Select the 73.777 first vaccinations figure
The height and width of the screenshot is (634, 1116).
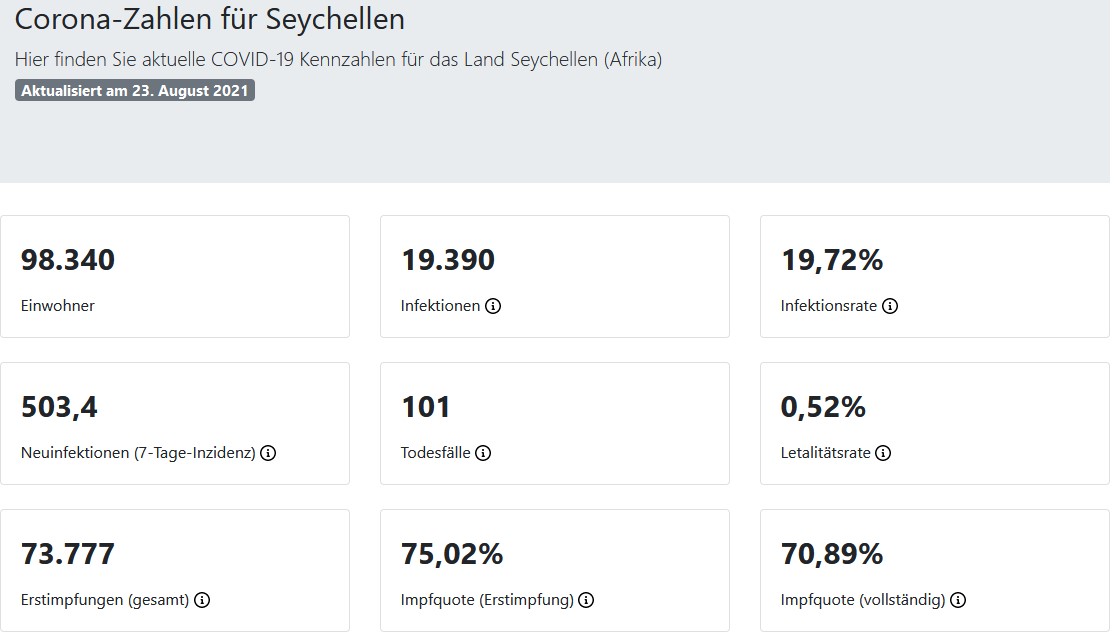pyautogui.click(x=68, y=553)
